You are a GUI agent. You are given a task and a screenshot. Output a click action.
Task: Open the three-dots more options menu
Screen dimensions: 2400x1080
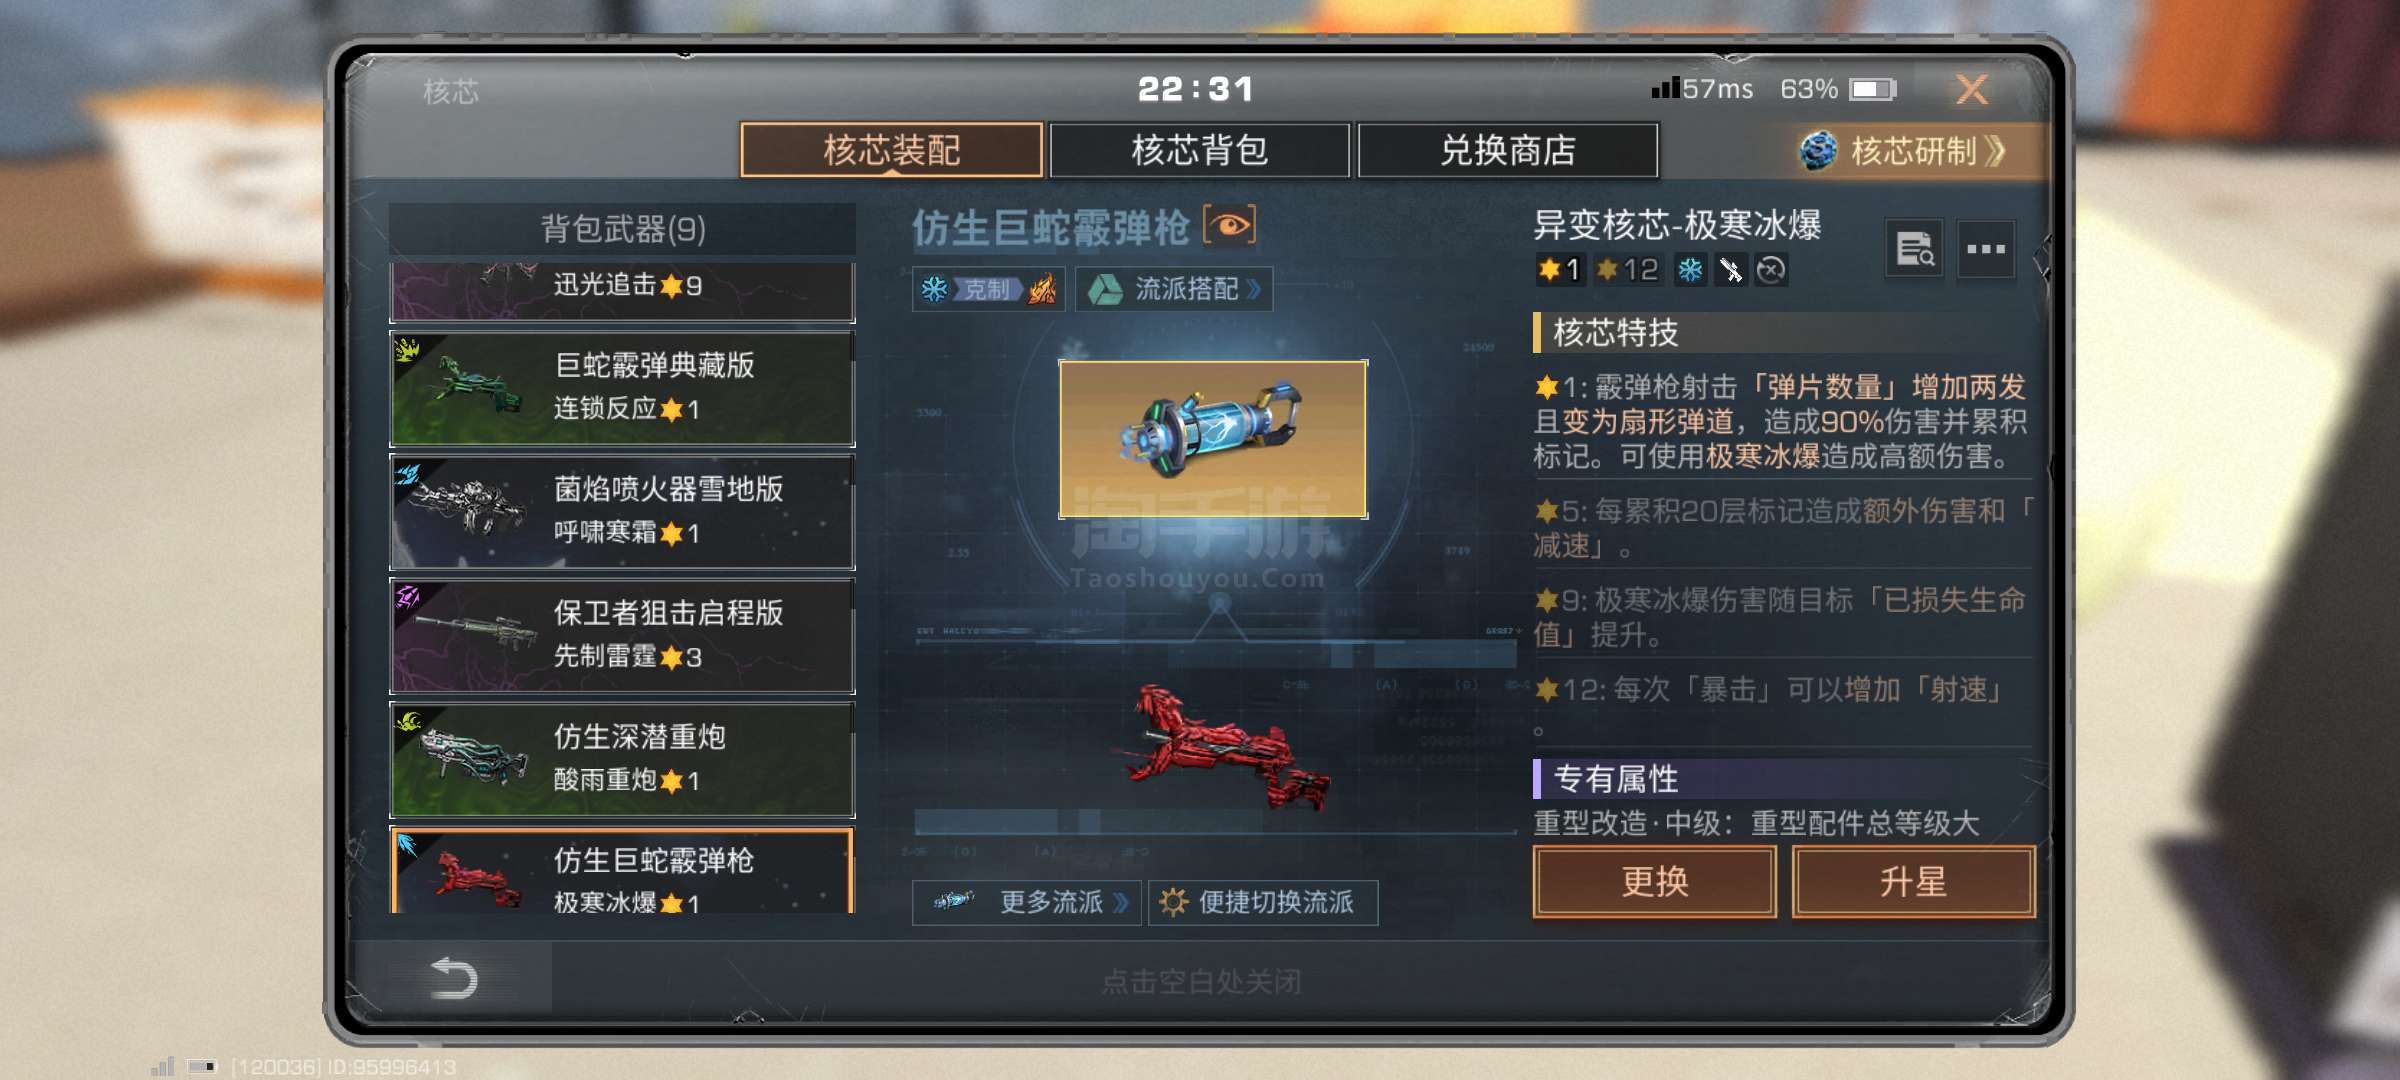(x=1985, y=249)
